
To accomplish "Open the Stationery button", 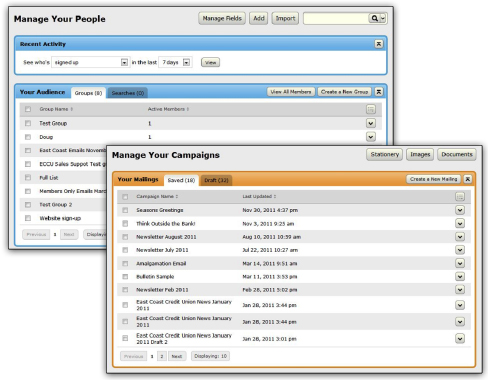I will click(385, 154).
